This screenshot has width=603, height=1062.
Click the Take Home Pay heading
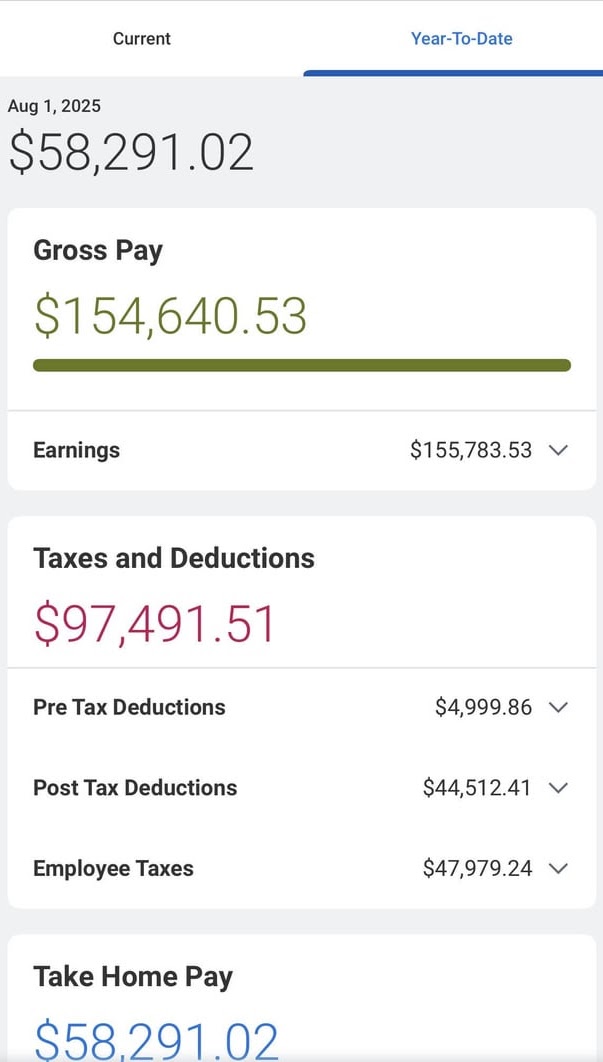(x=133, y=977)
